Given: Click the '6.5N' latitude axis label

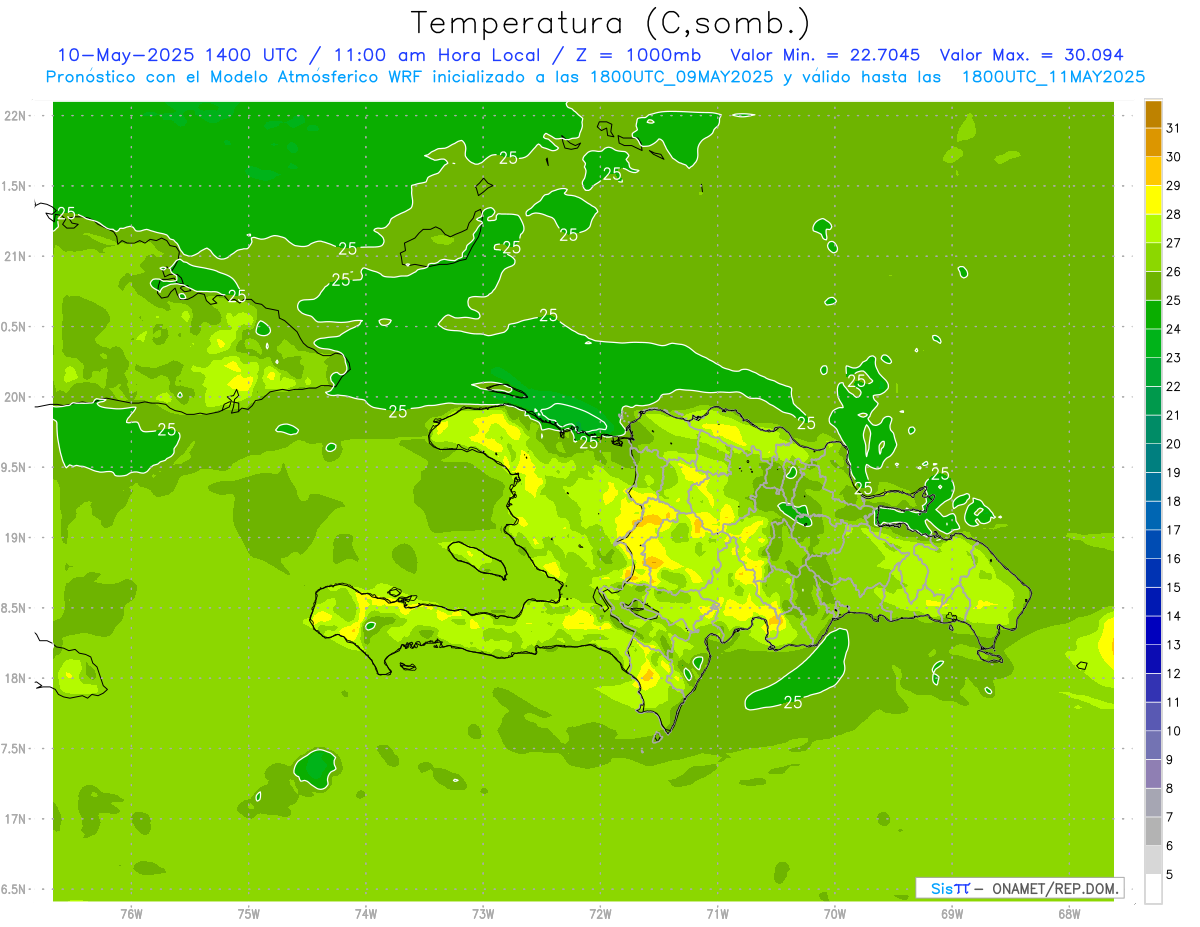Looking at the screenshot, I should pos(15,889).
